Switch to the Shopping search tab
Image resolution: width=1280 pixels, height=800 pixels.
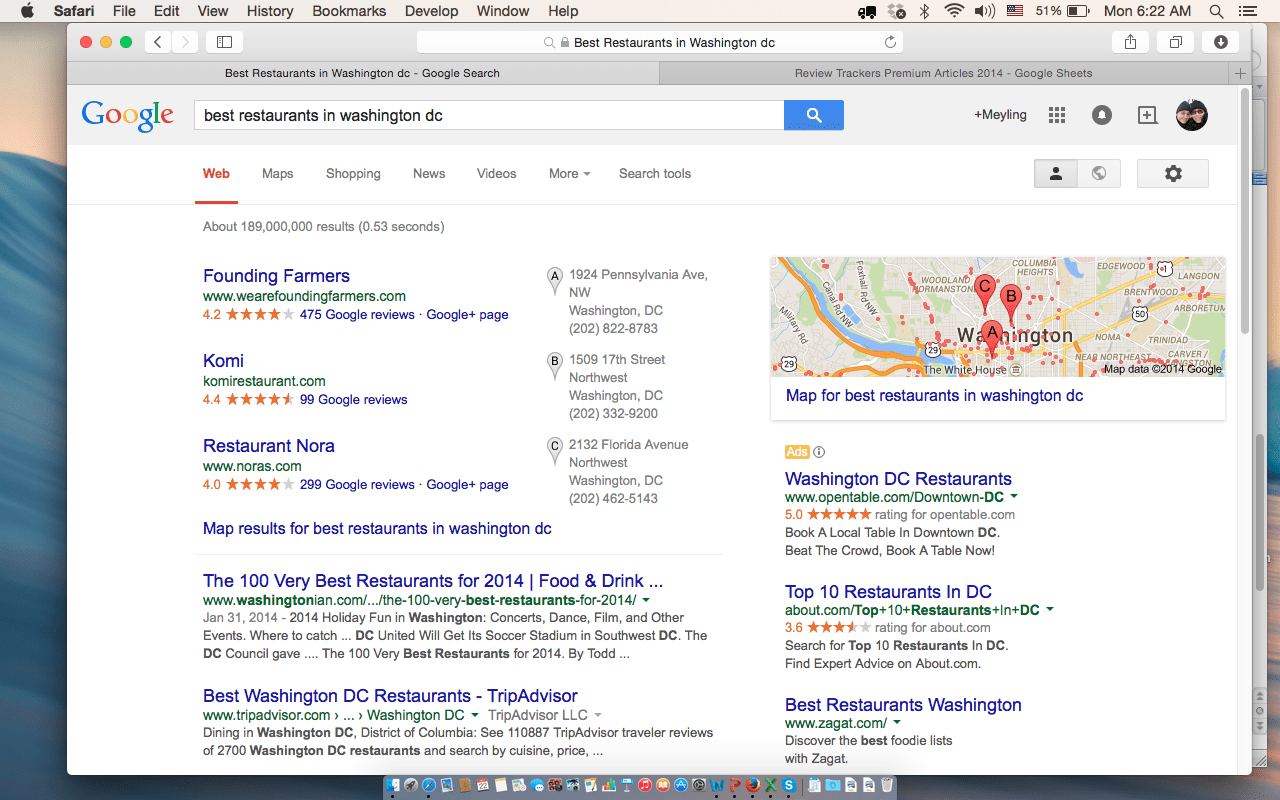tap(353, 173)
